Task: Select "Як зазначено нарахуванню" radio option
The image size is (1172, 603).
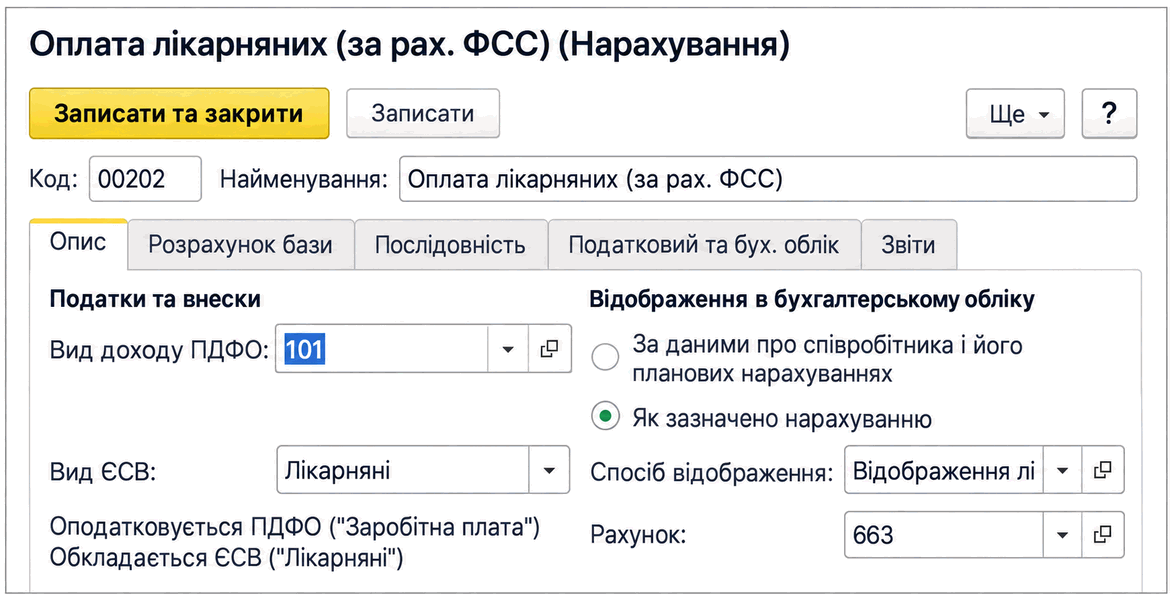Action: [x=605, y=417]
